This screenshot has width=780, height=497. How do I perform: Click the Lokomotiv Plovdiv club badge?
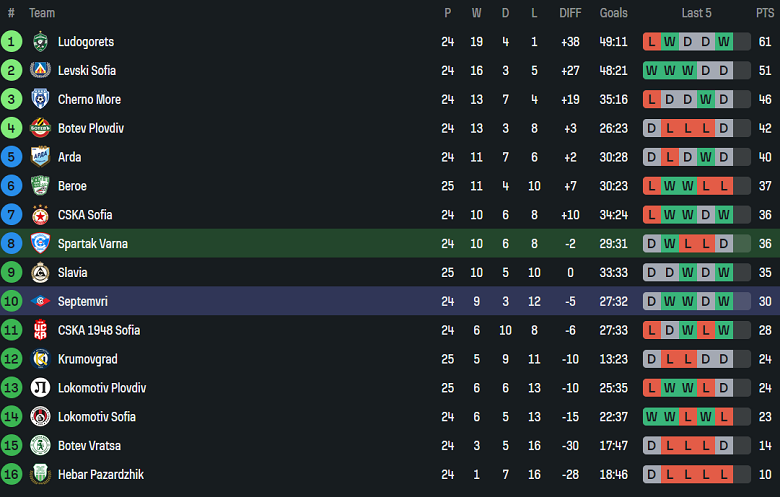pyautogui.click(x=40, y=388)
